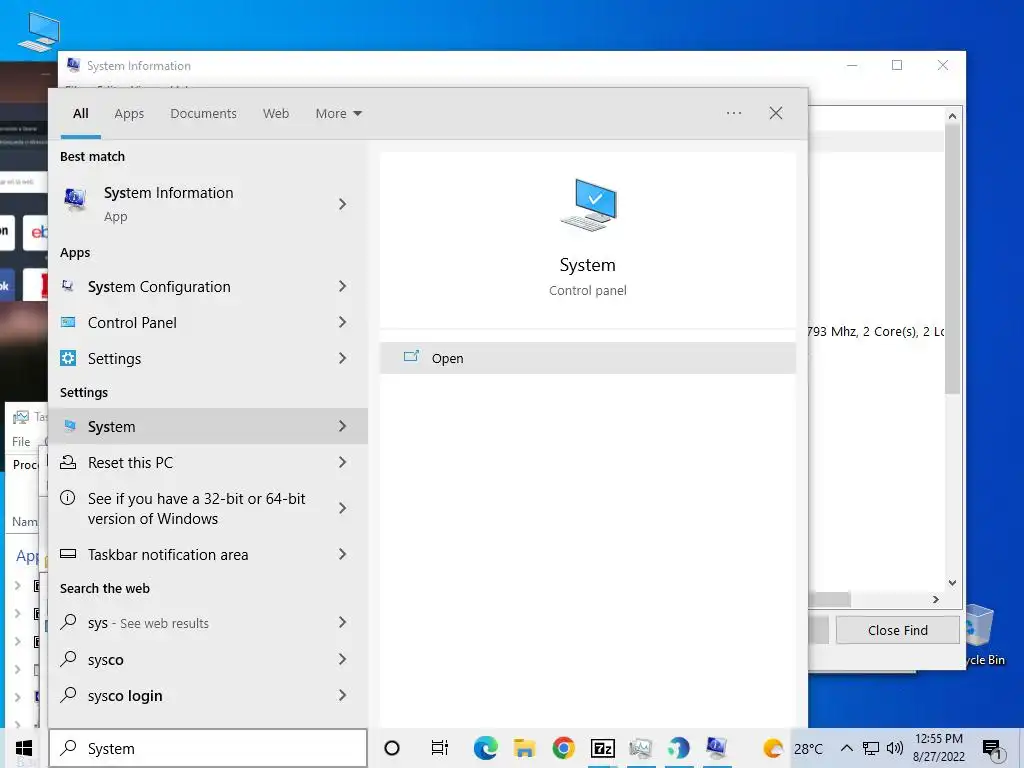1024x768 pixels.
Task: Open File menu in Task Manager window
Action: pyautogui.click(x=21, y=442)
